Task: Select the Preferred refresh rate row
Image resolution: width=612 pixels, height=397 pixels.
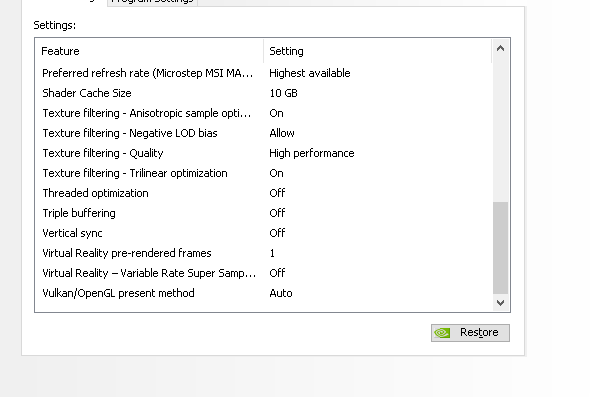Action: [263, 73]
